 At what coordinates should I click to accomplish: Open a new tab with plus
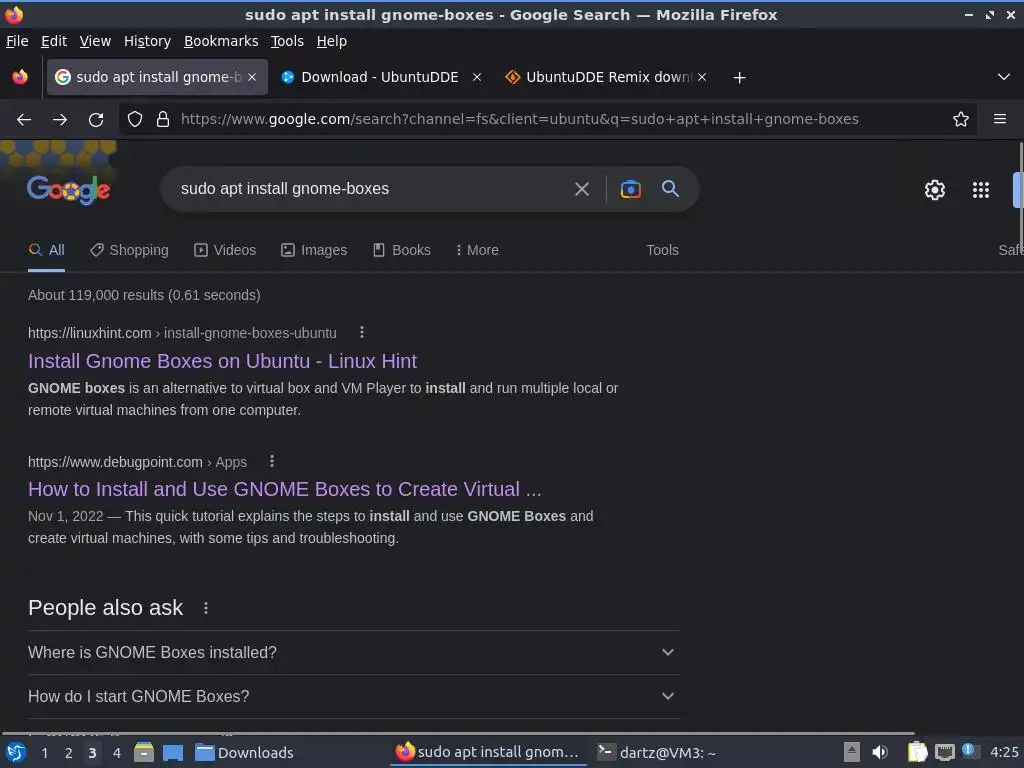739,78
